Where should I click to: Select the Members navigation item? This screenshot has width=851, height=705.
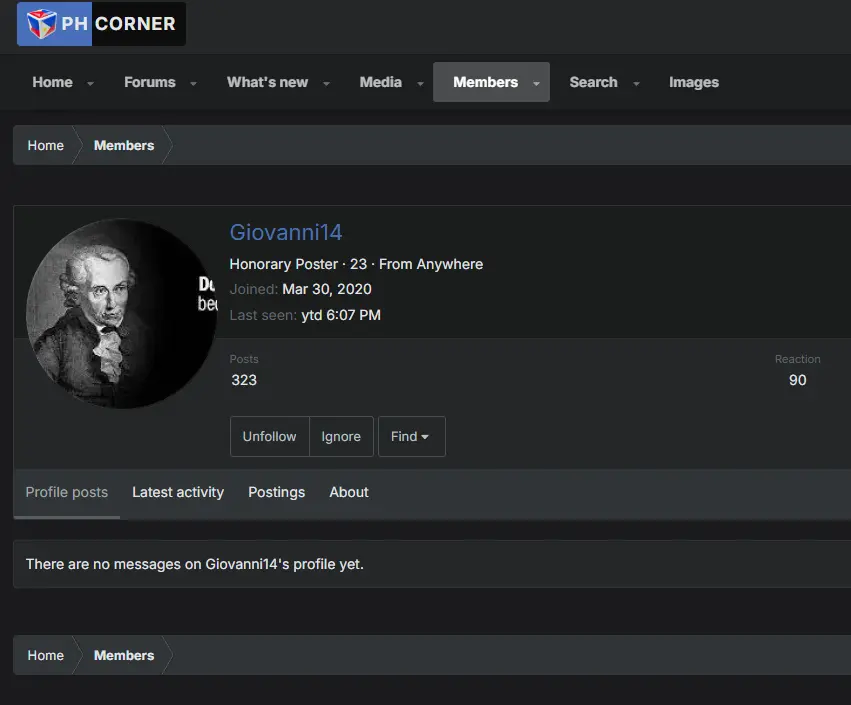485,82
